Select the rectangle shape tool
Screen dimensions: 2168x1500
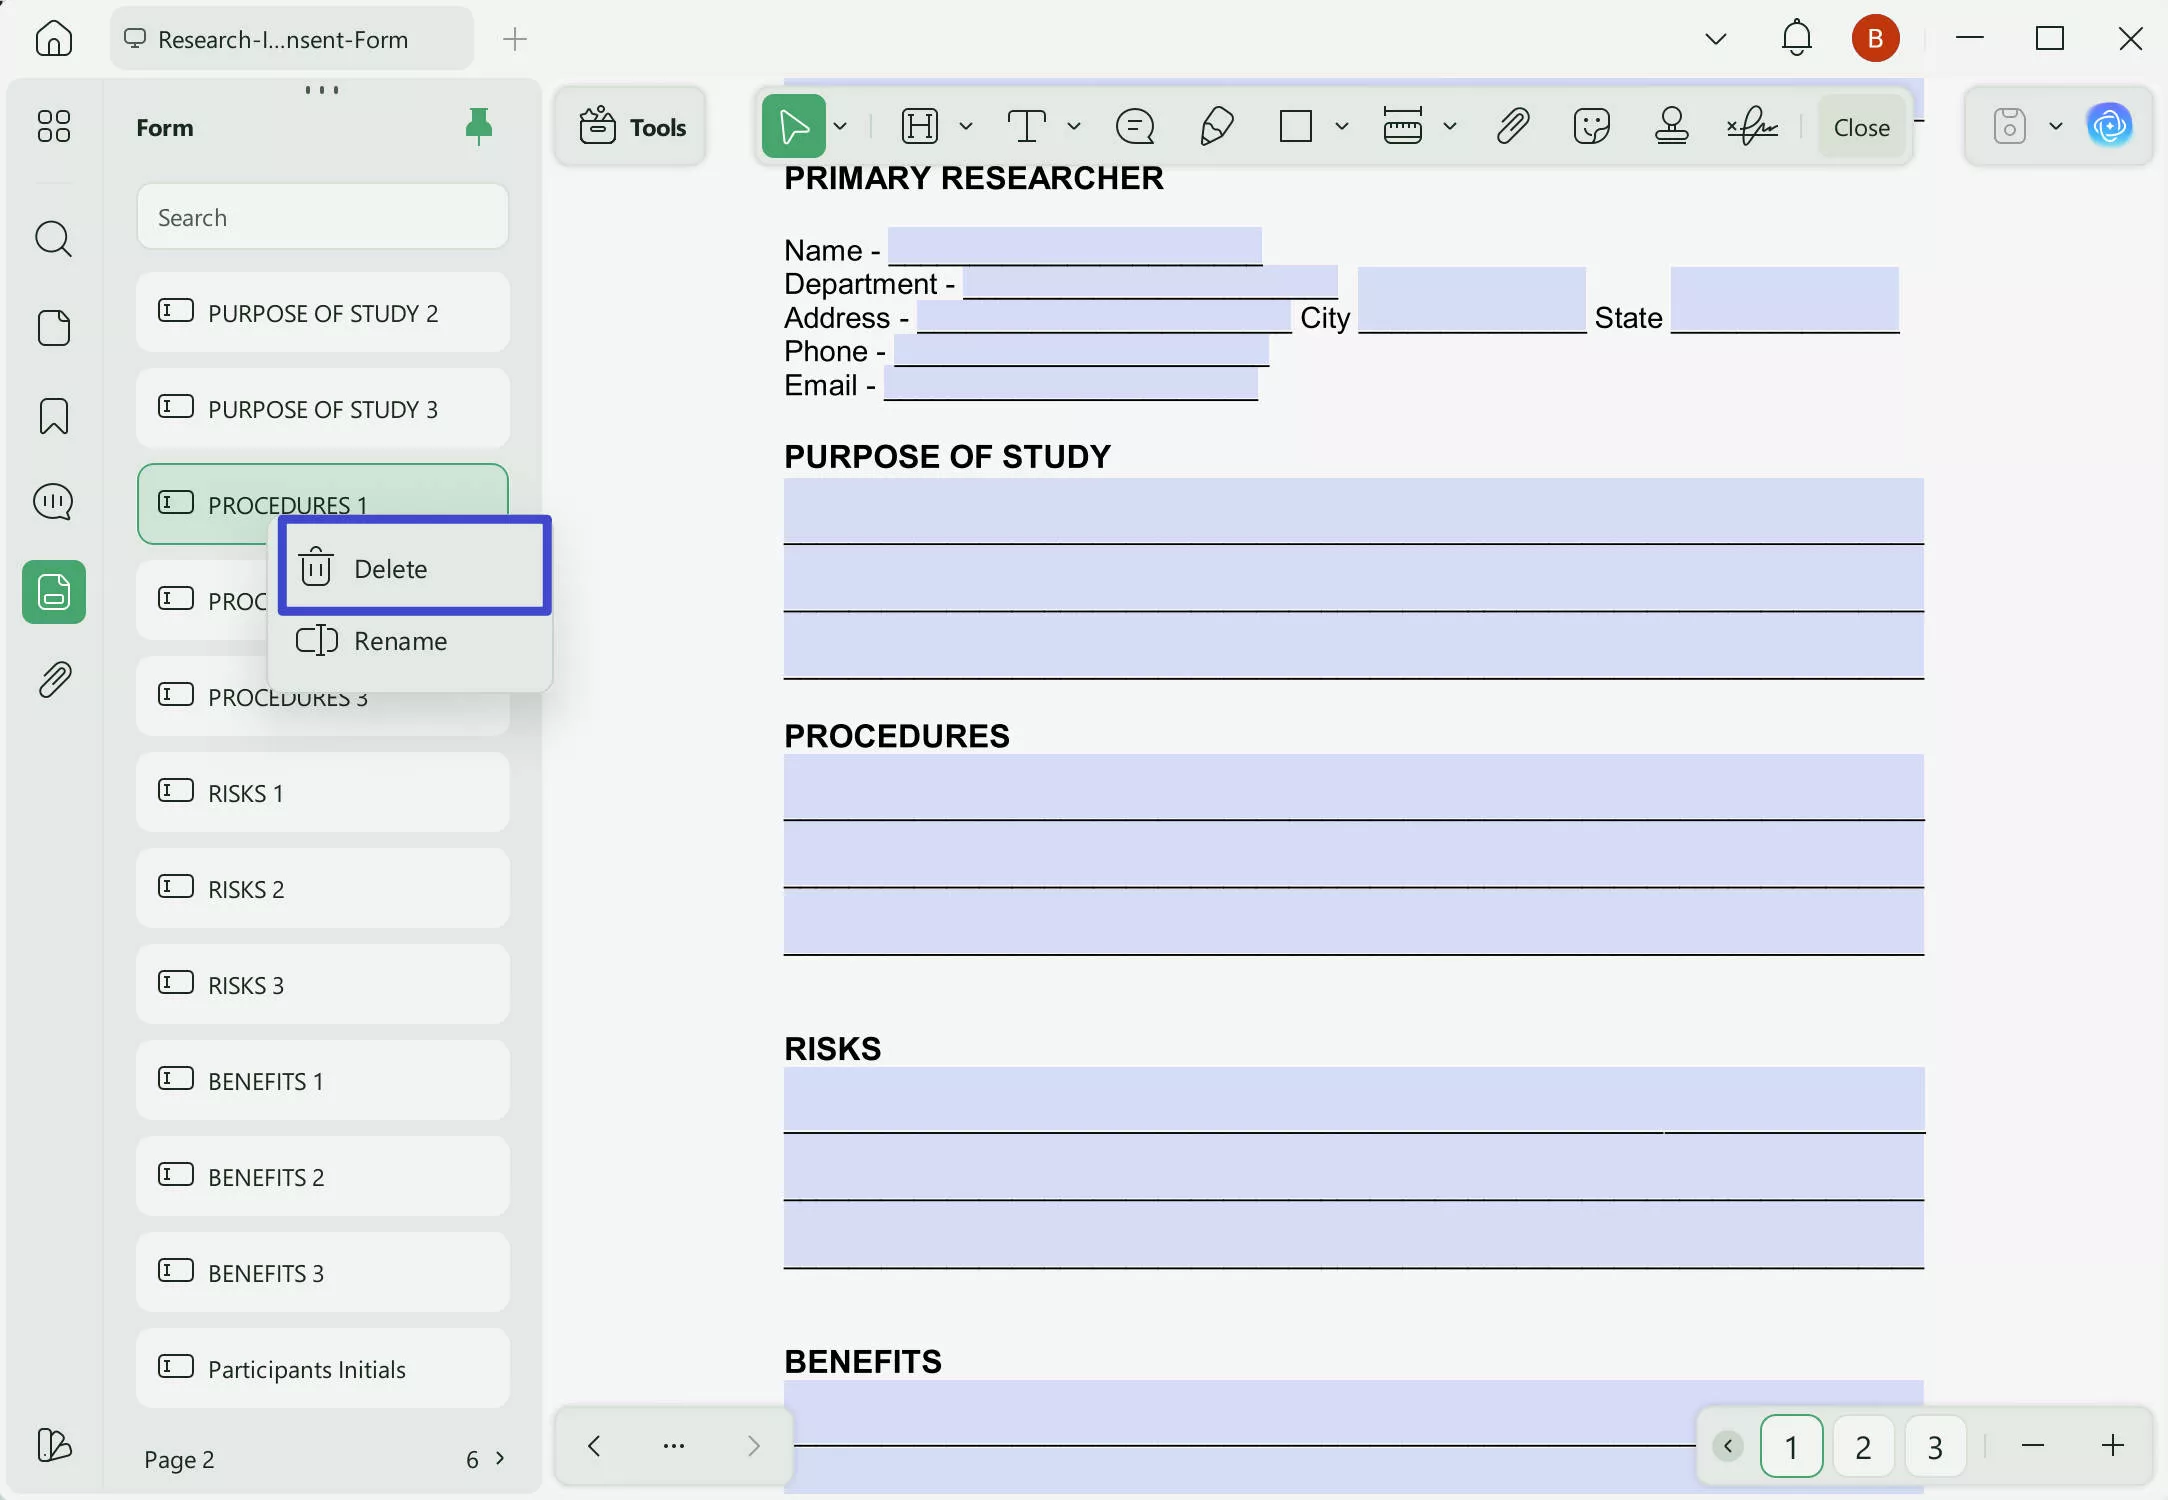pos(1295,126)
